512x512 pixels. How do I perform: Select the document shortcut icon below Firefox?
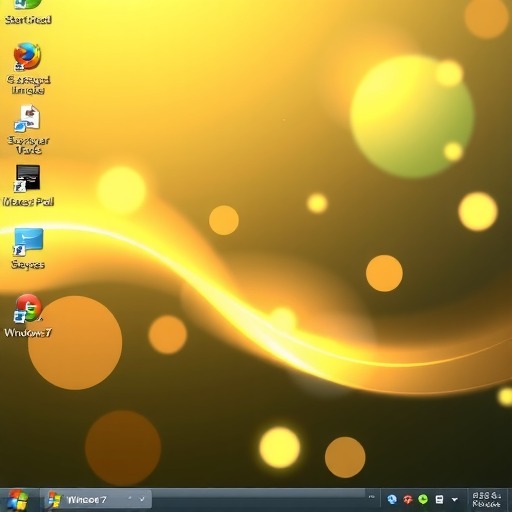click(x=27, y=118)
